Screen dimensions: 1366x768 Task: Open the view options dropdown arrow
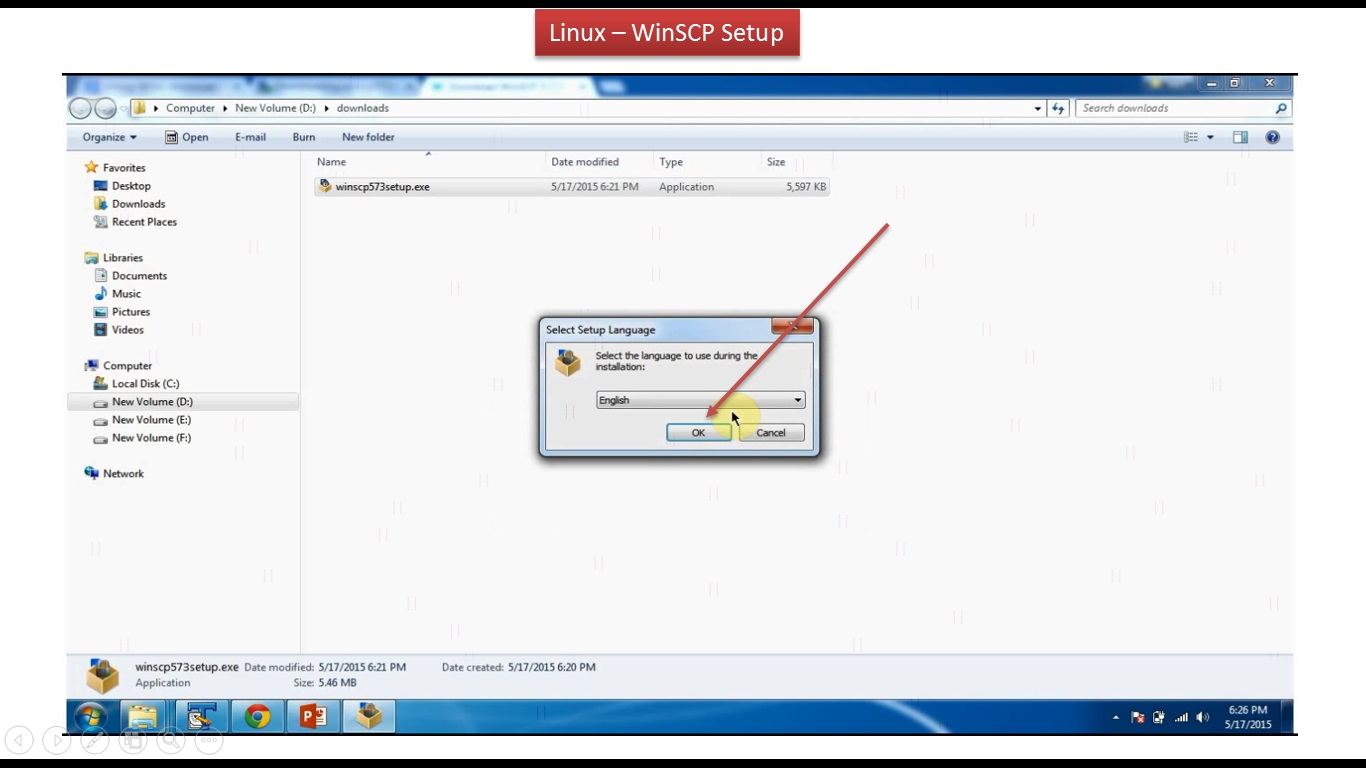(x=1210, y=137)
